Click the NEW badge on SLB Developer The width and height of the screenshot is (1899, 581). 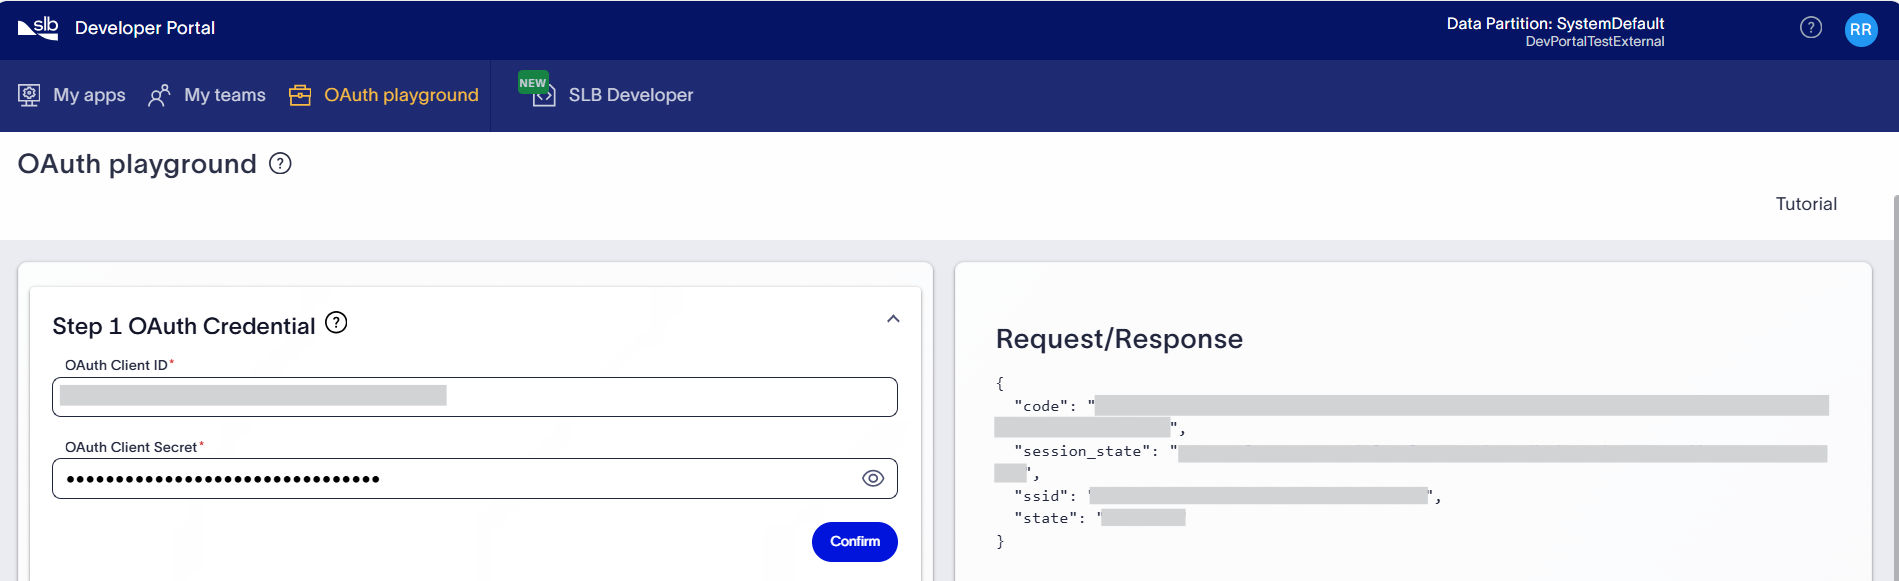[x=533, y=82]
